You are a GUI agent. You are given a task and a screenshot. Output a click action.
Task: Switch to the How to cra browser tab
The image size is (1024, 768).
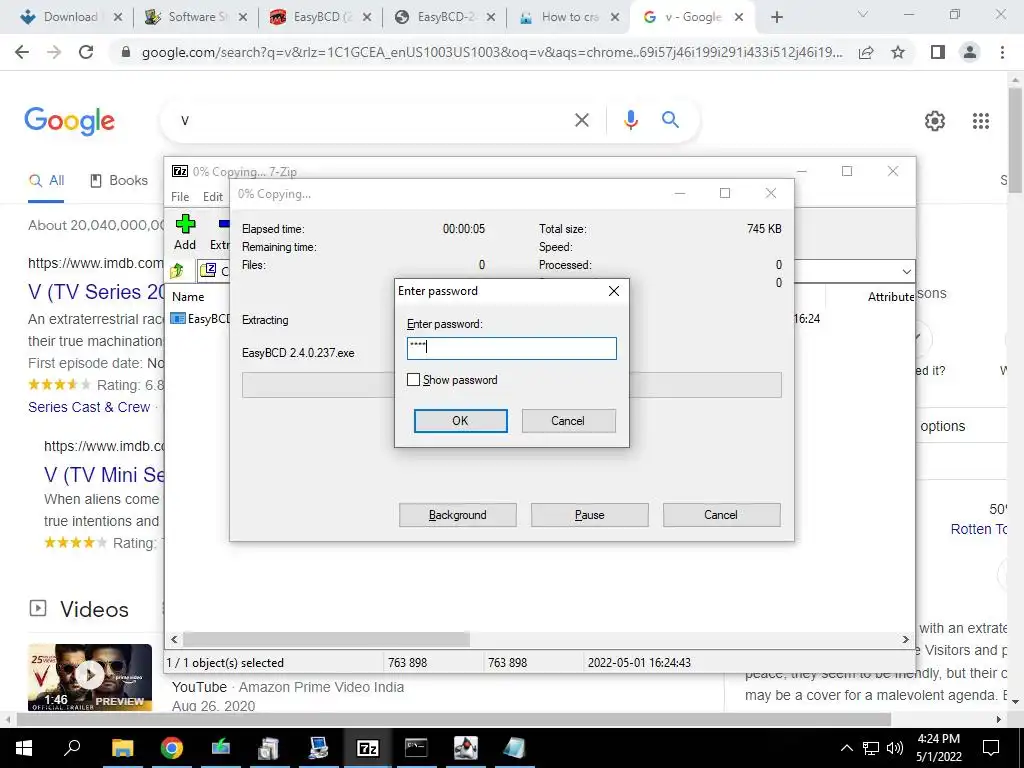pos(569,17)
